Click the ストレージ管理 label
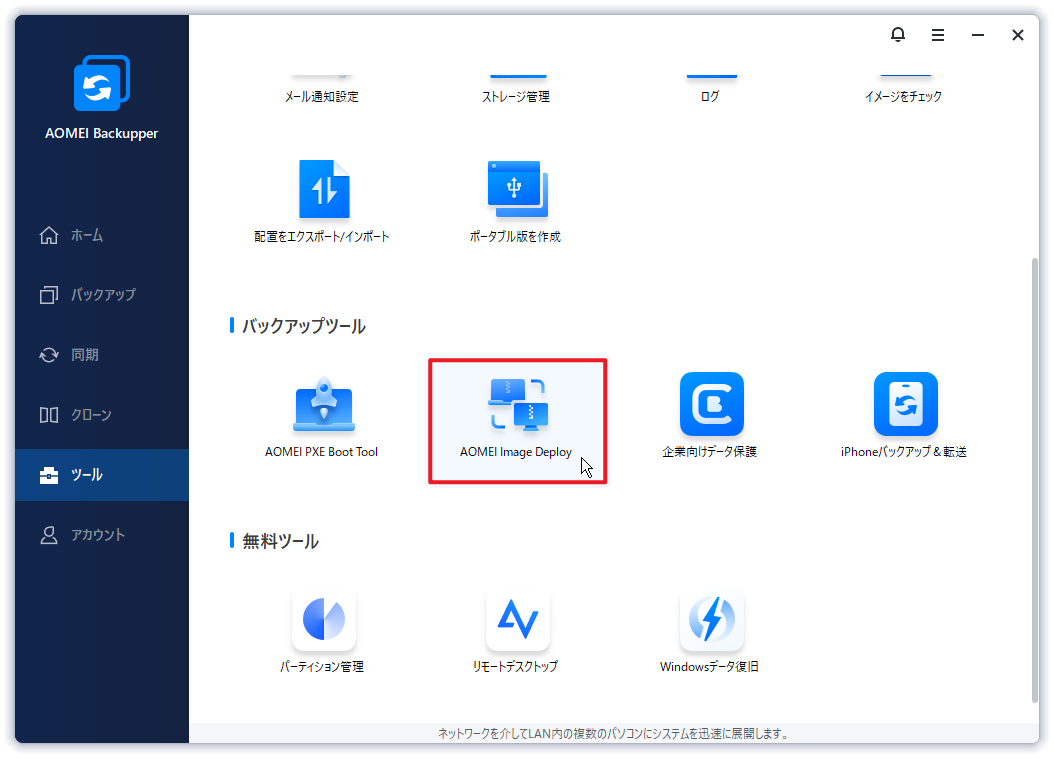The height and width of the screenshot is (758, 1054). tap(516, 97)
